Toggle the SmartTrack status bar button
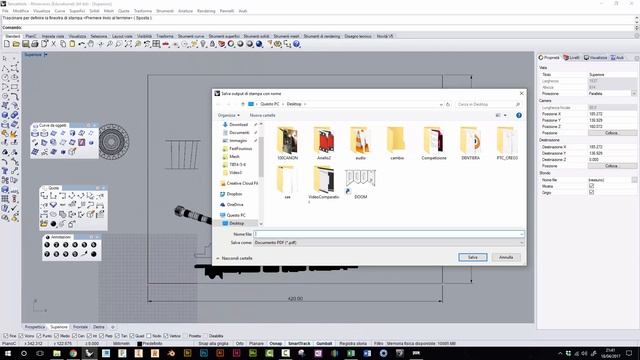This screenshot has height=360, width=640. (x=299, y=344)
